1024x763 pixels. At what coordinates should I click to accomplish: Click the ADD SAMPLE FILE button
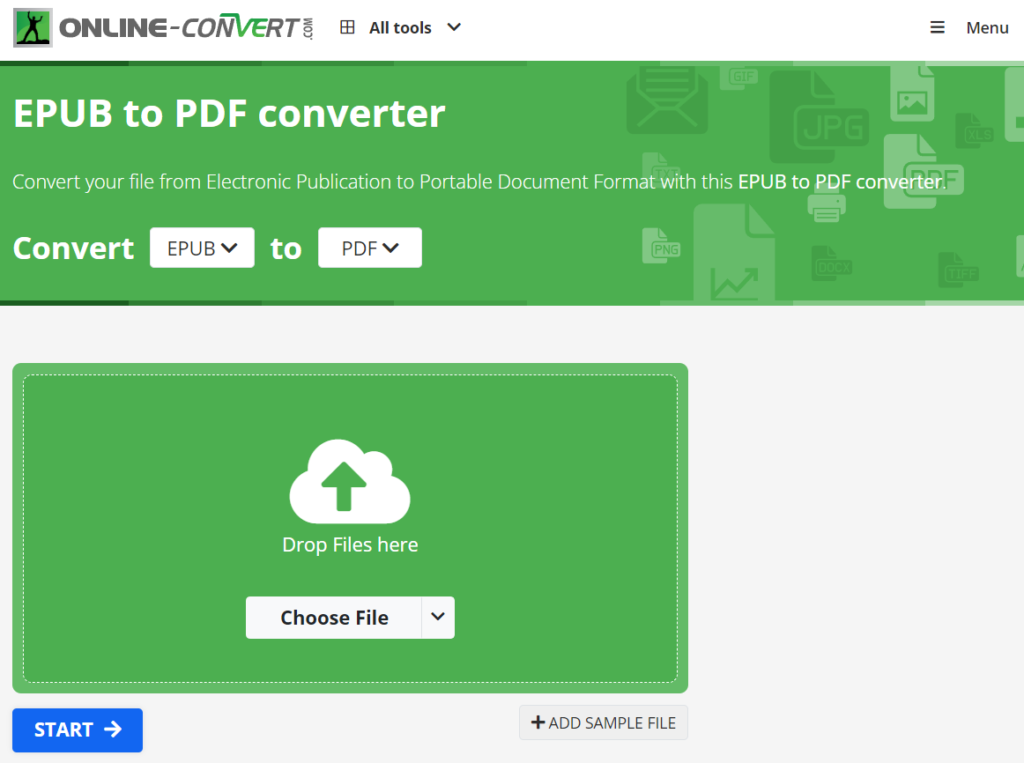click(603, 722)
